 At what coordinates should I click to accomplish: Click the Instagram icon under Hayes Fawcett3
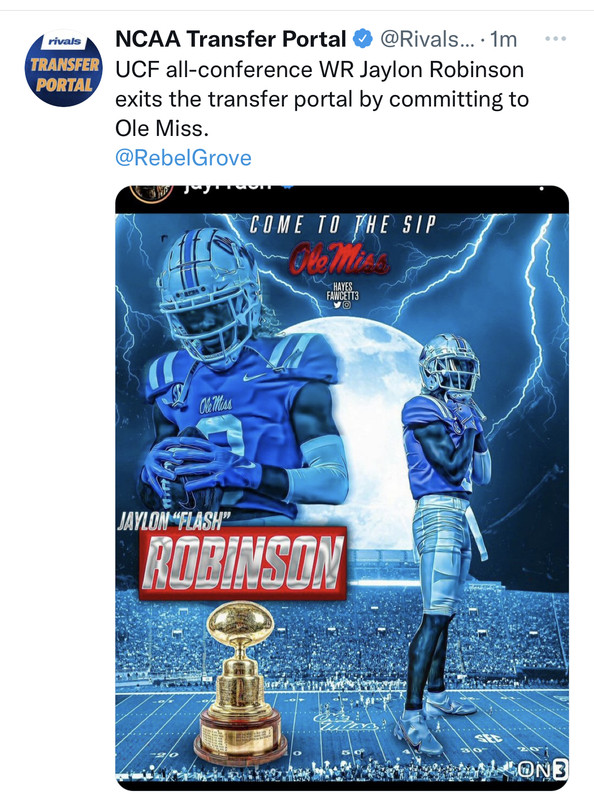346,305
